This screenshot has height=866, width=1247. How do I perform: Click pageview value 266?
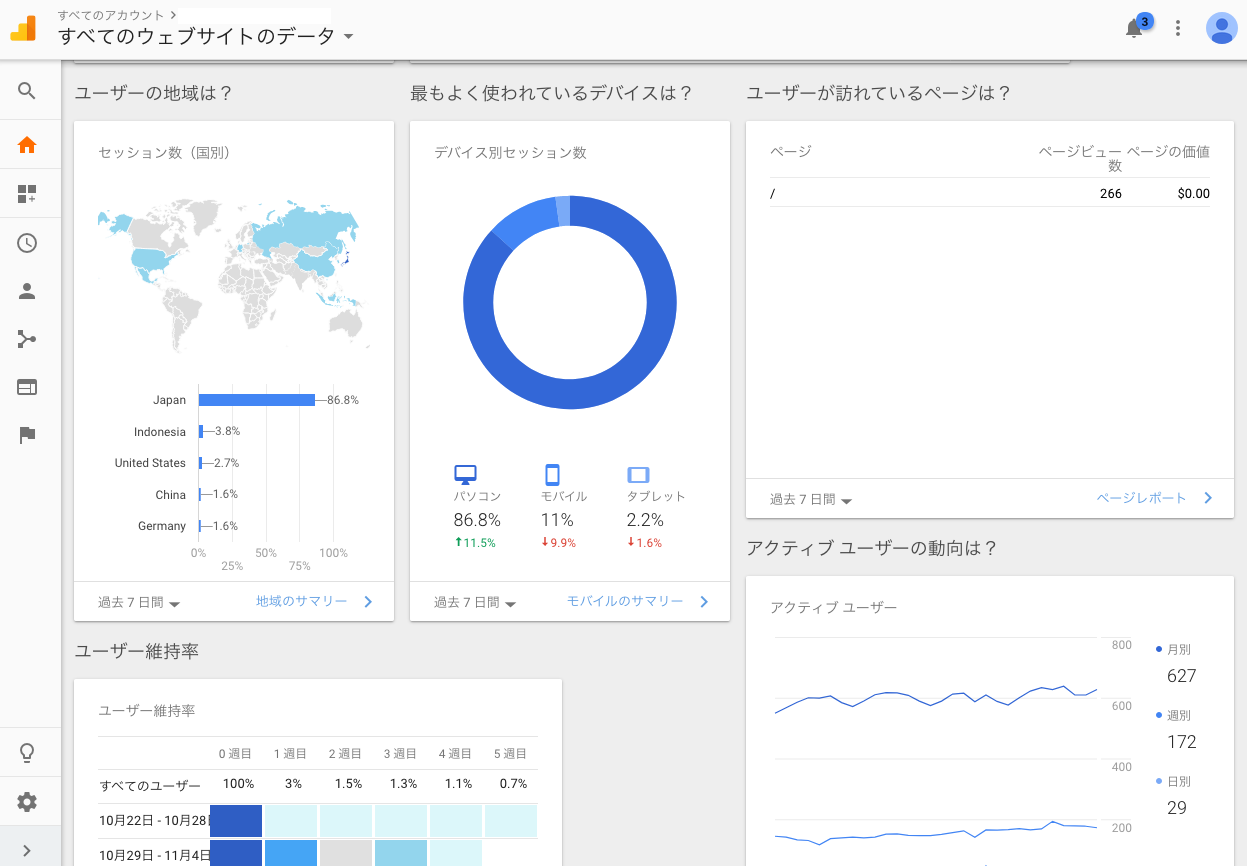[x=1110, y=194]
